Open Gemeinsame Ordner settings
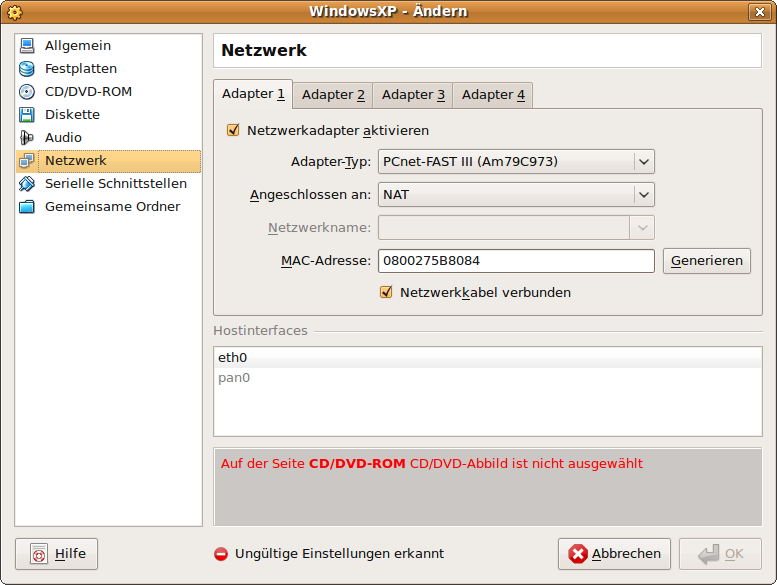Image resolution: width=777 pixels, height=585 pixels. click(x=109, y=207)
